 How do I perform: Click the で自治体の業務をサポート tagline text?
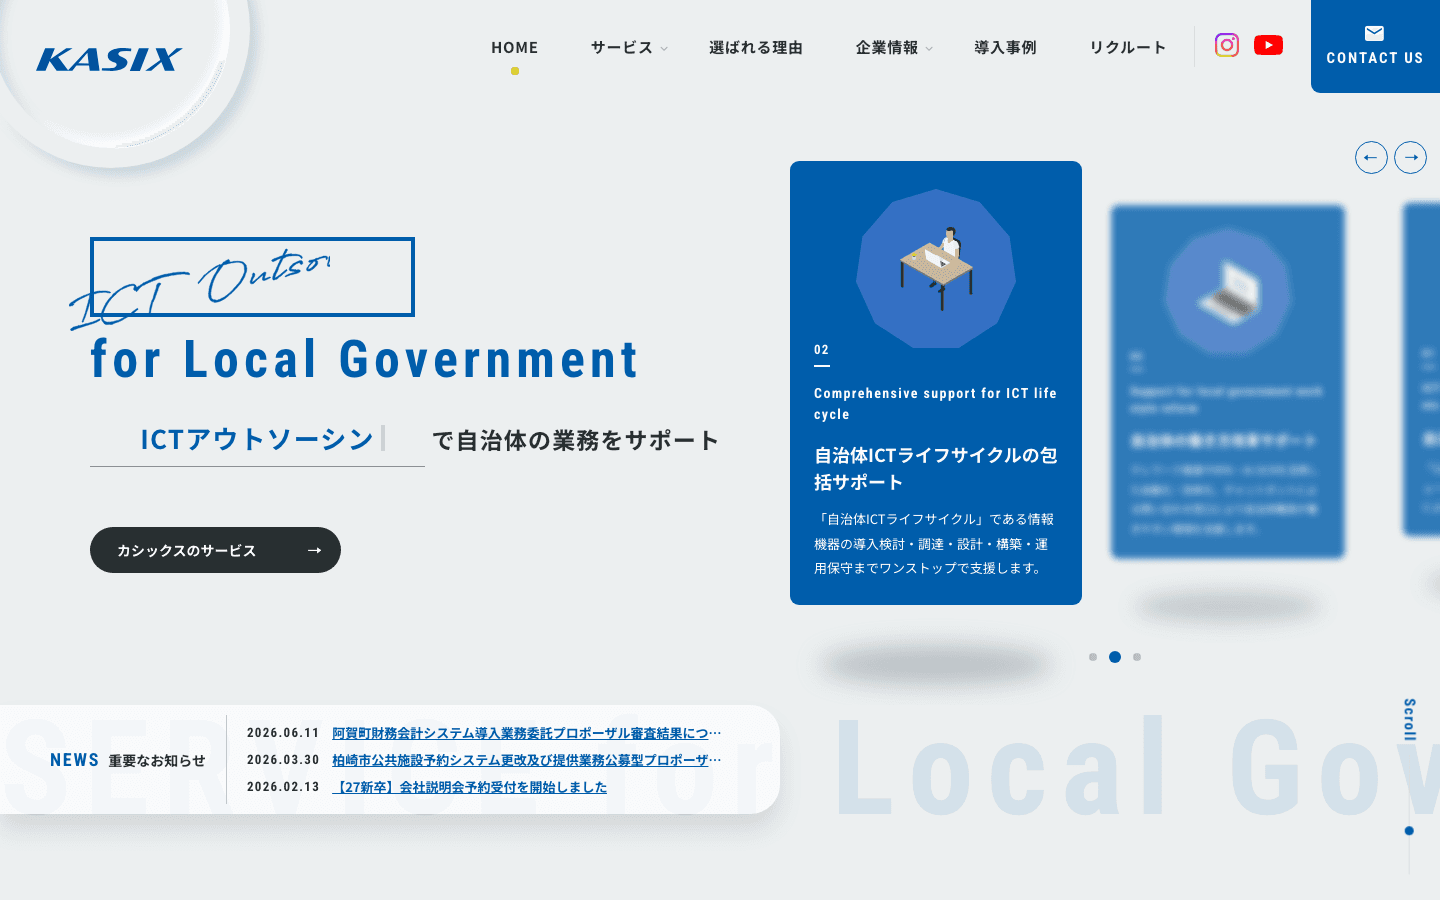(575, 440)
